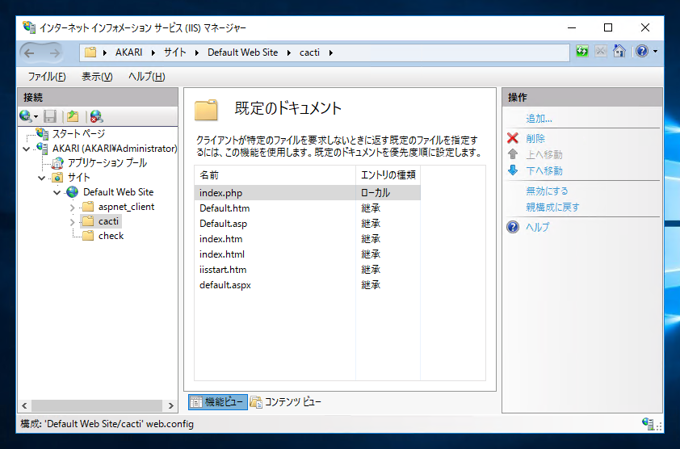Click the stop loading icon in address bar

pos(601,52)
